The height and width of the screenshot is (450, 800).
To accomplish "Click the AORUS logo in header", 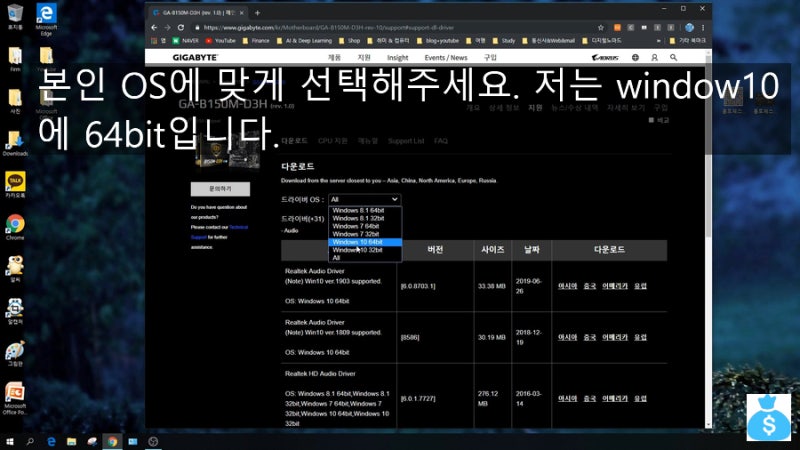I will (x=605, y=58).
